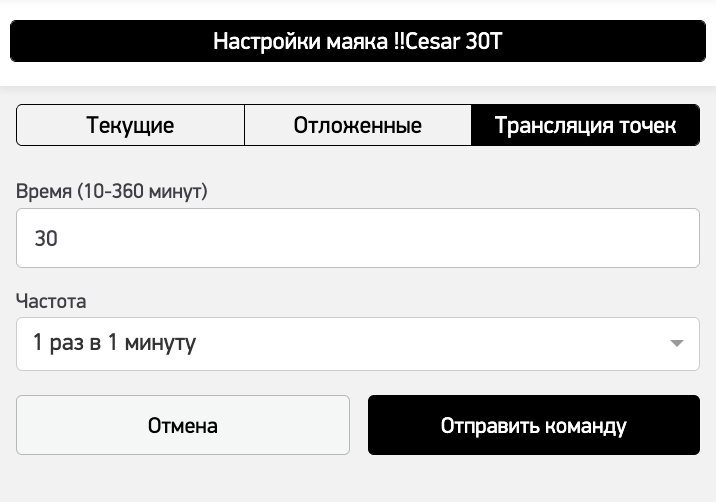The height and width of the screenshot is (502, 716).
Task: Cancel the beacon settings dialog
Action: (183, 425)
